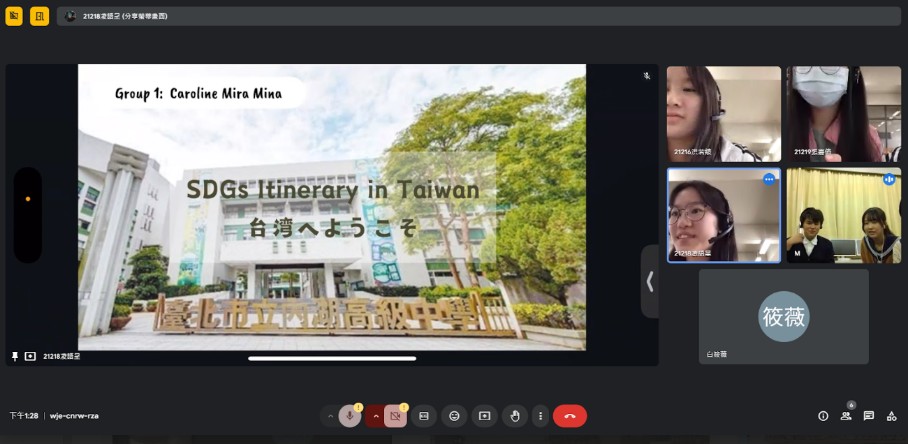
Task: Click the 筱薇 avatar participant tile
Action: pyautogui.click(x=783, y=317)
